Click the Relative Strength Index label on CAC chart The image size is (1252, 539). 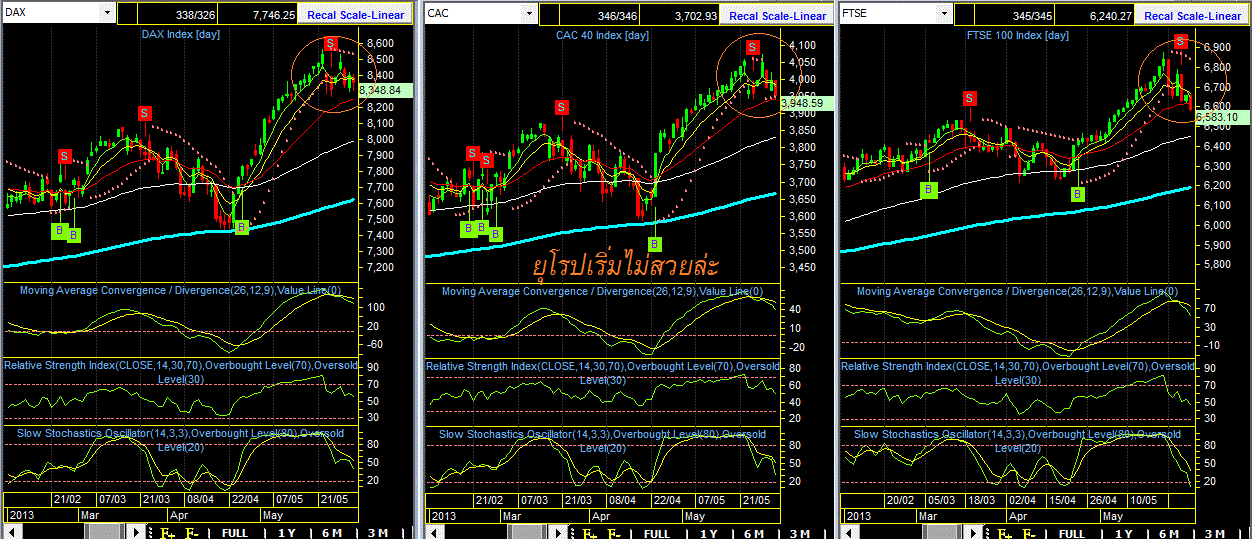tap(602, 372)
